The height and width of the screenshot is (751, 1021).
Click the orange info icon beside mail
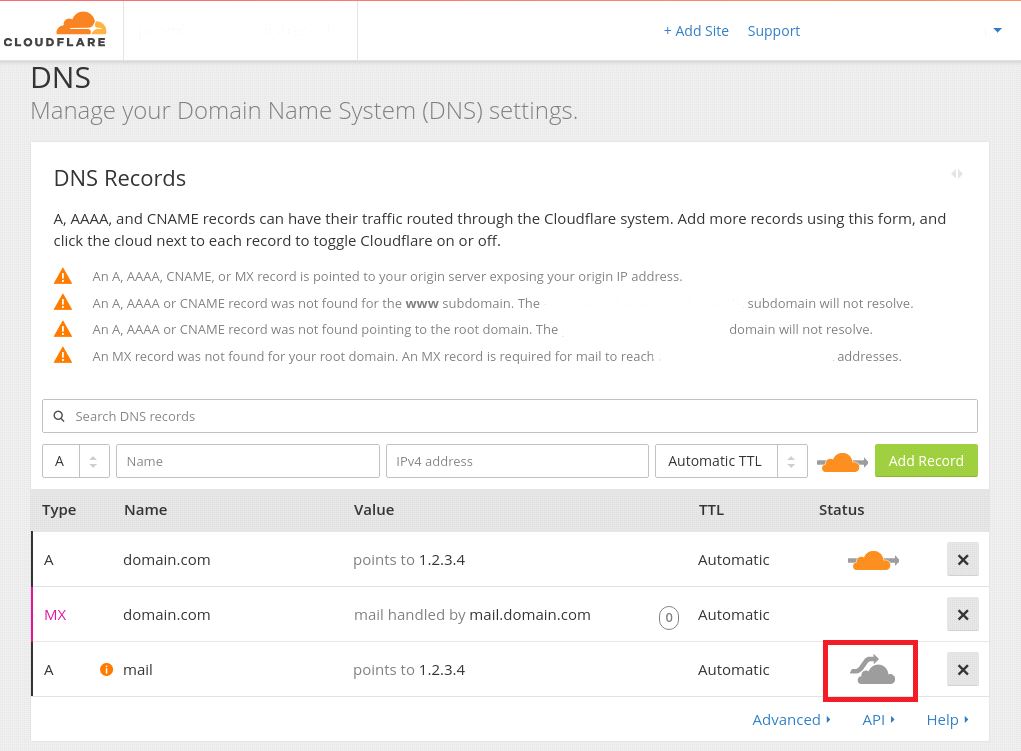pos(106,669)
